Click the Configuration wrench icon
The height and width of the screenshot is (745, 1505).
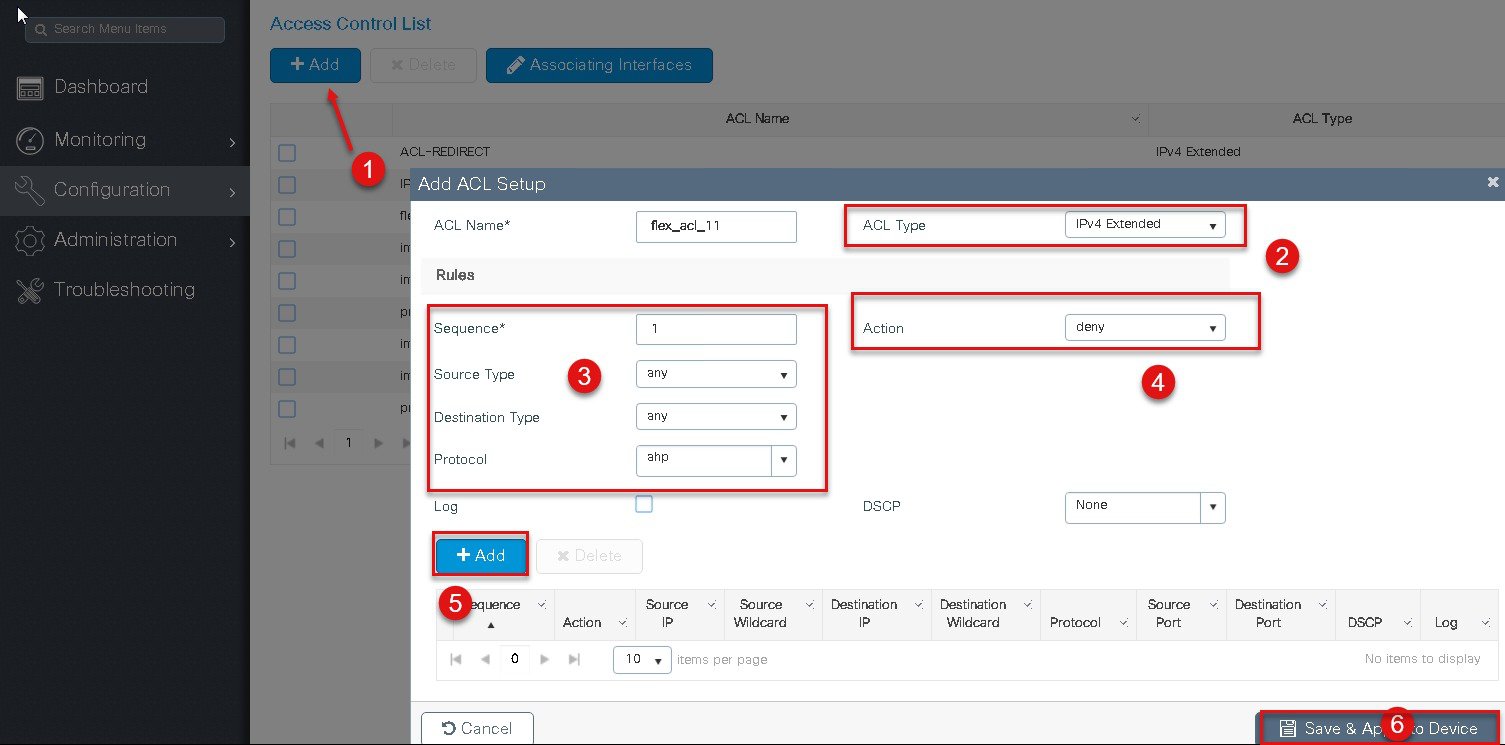tap(30, 190)
